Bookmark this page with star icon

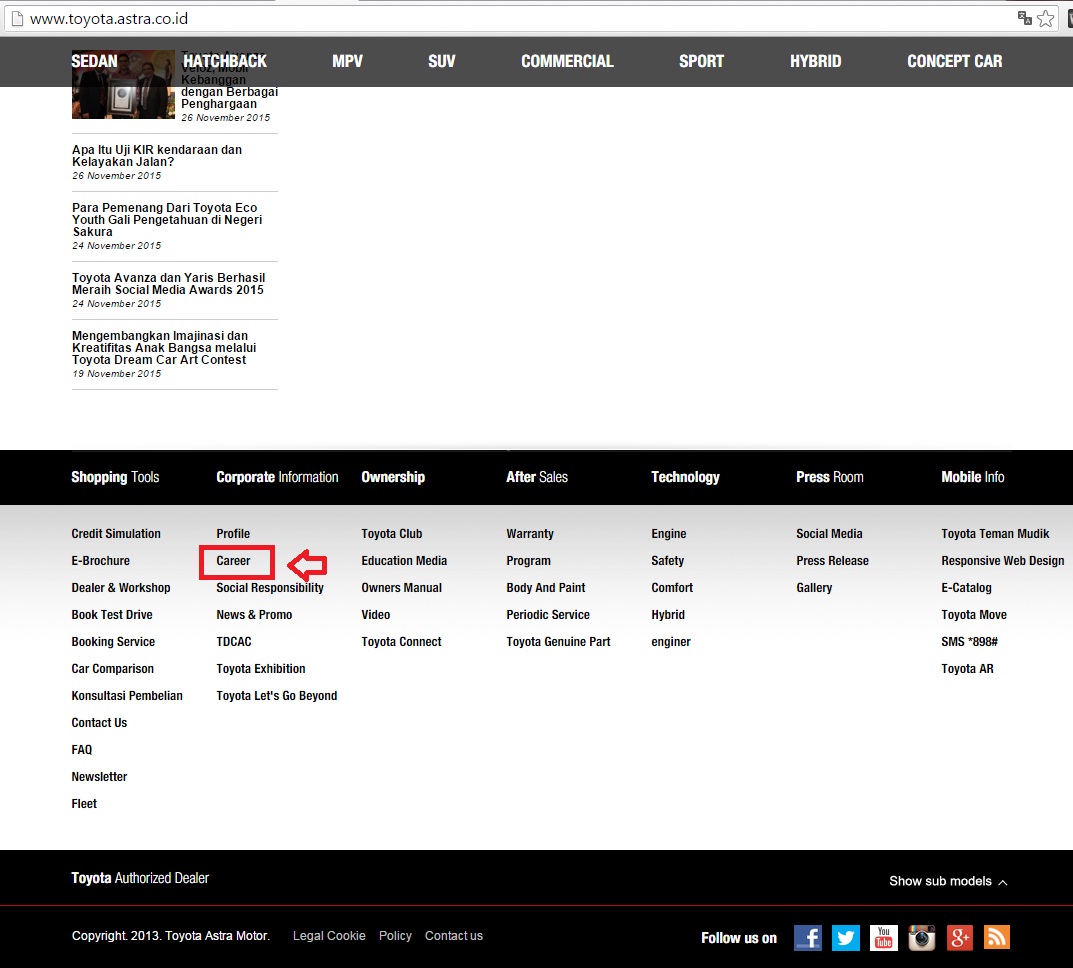coord(1046,18)
